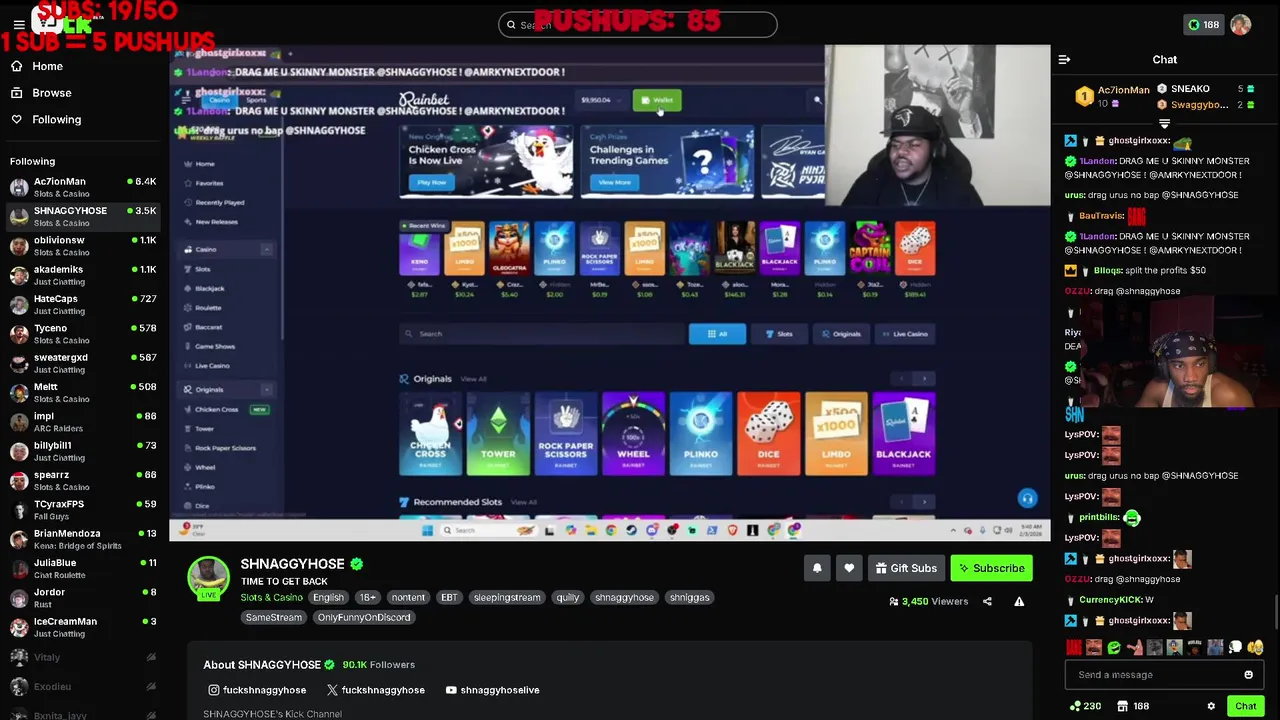Select the Live Casino tab in Rainbet's filter
The image size is (1280, 720).
904,334
